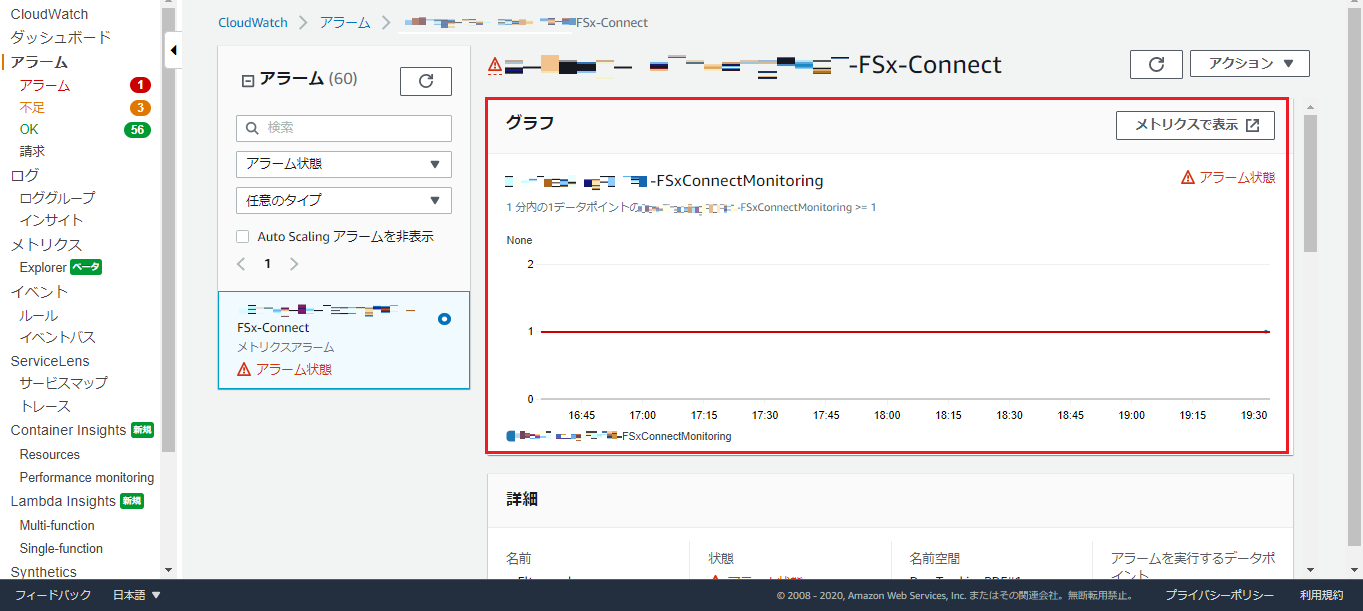Screen dimensions: 1363x611
Task: Click the red threshold line in graph
Action: (905, 331)
